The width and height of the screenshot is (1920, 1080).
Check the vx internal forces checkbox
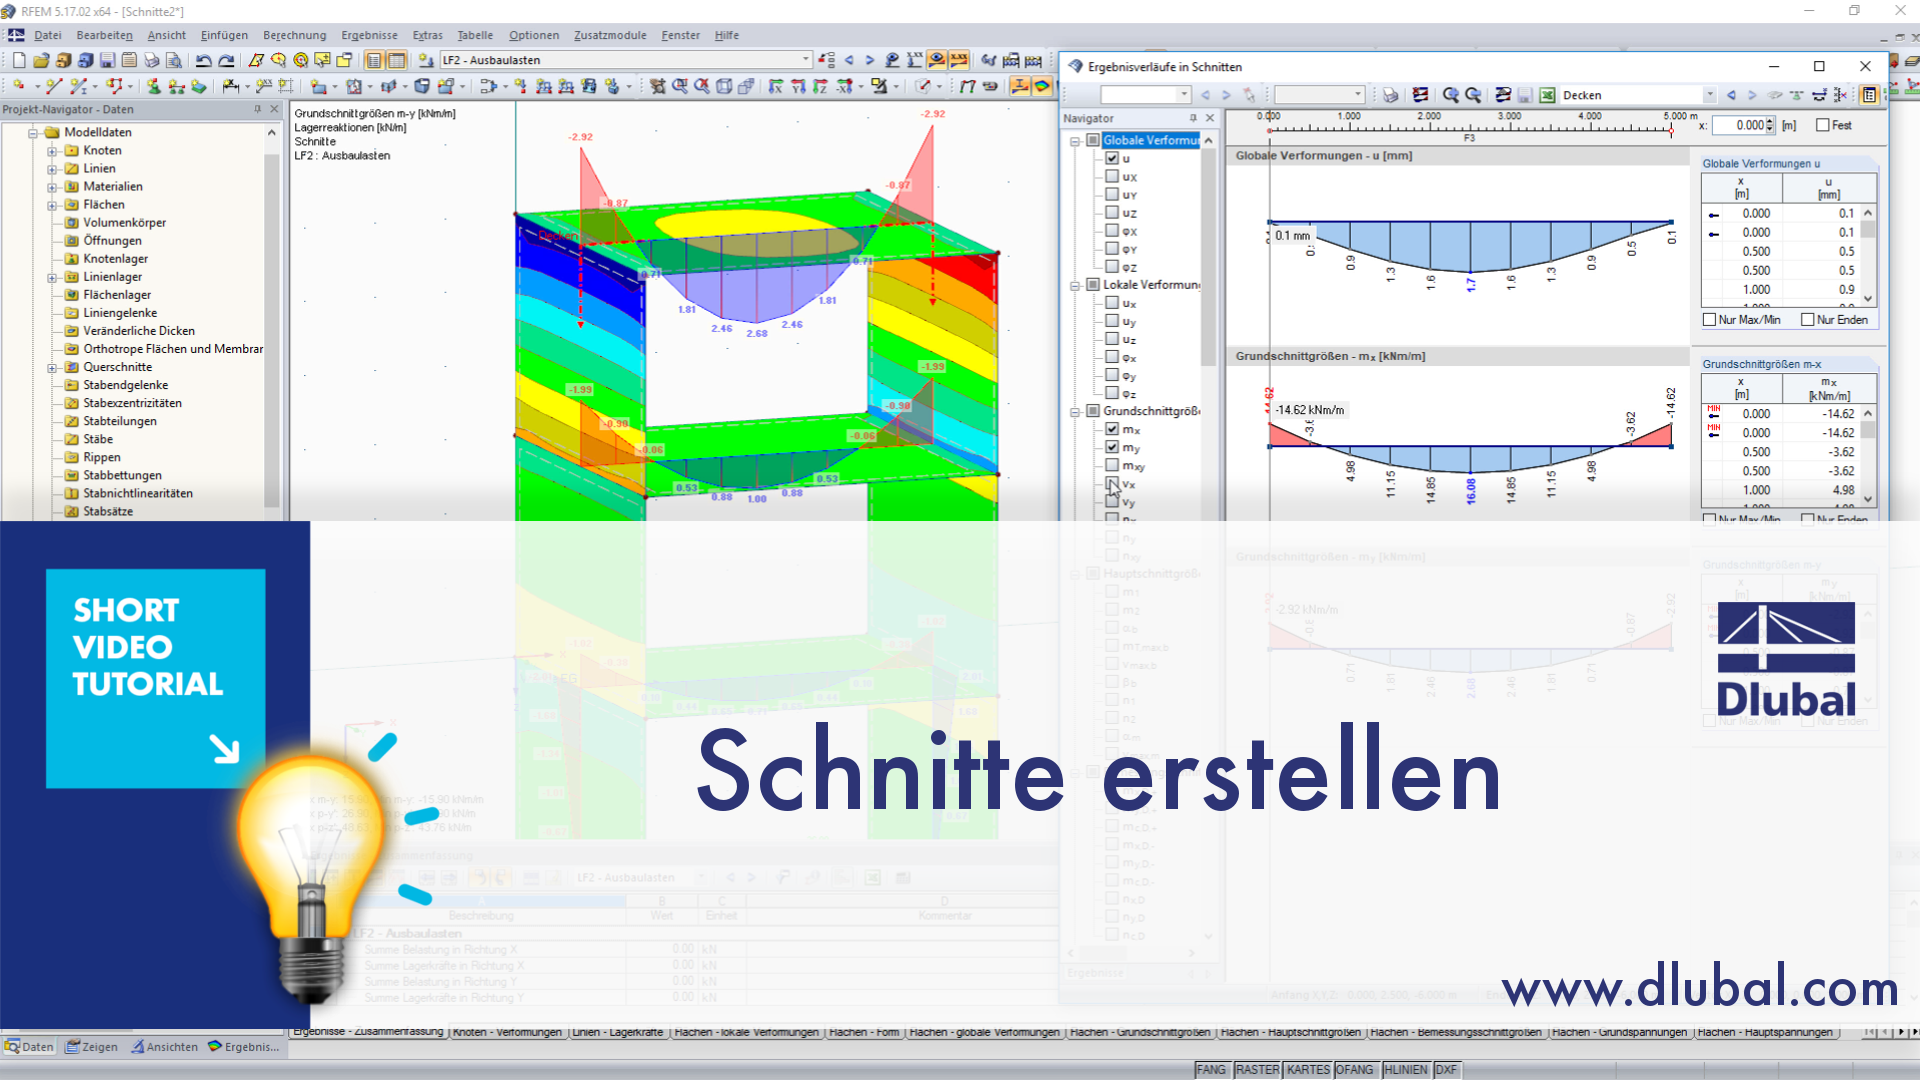(1112, 483)
